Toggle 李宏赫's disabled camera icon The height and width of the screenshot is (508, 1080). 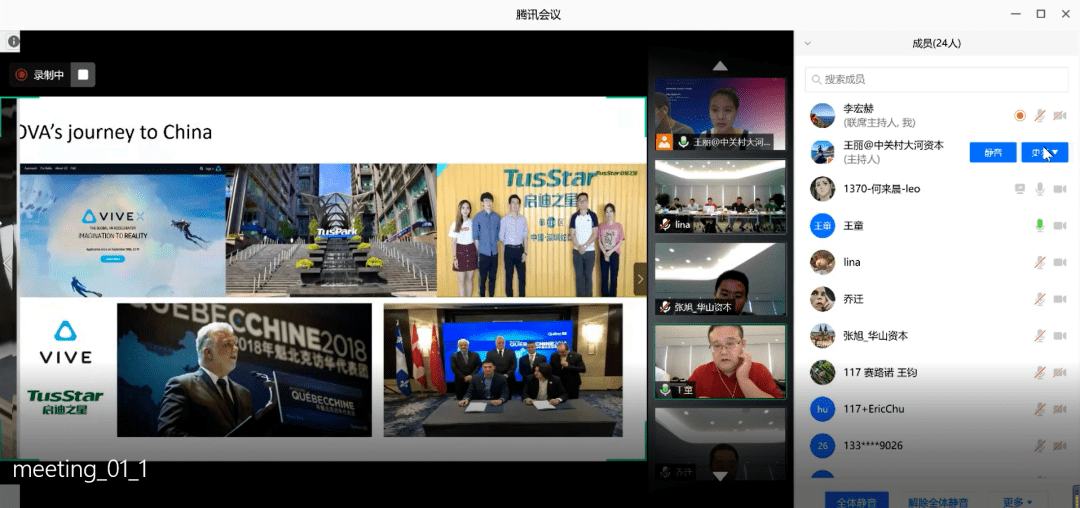point(1060,116)
